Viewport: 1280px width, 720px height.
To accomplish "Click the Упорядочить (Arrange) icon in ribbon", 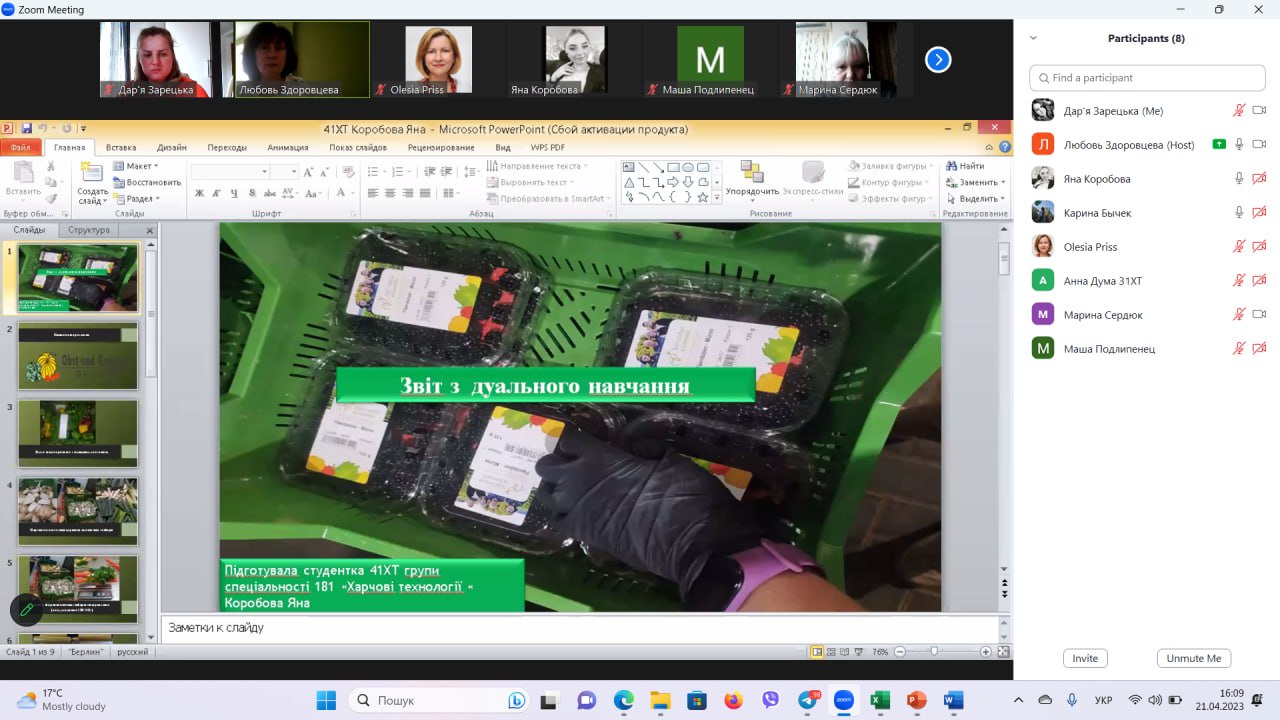I will [752, 178].
